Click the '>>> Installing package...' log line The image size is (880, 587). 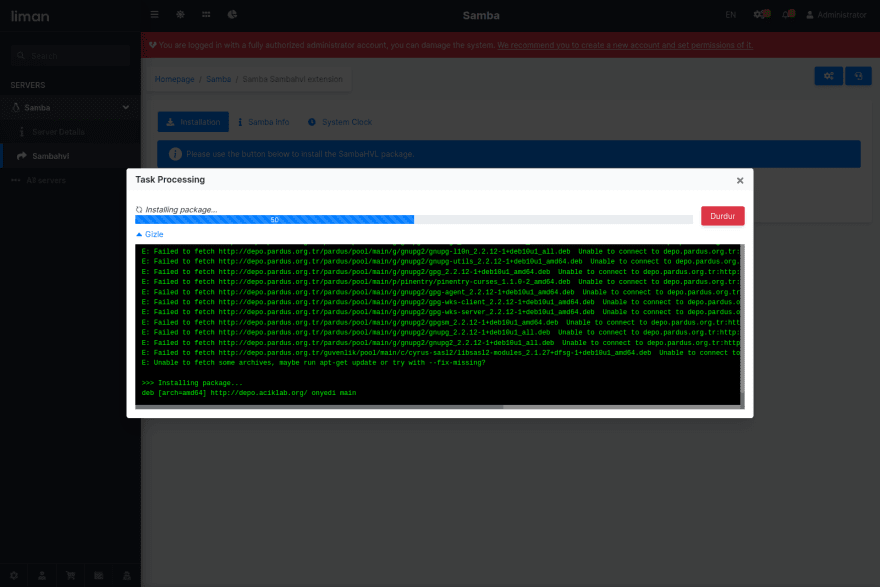pos(192,383)
